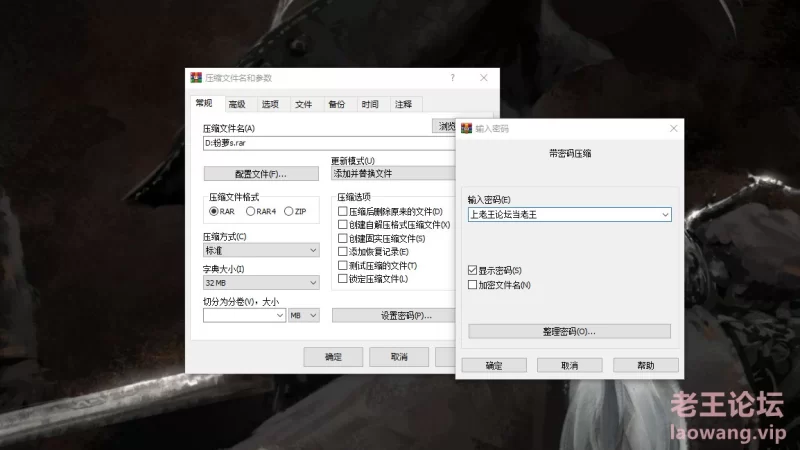
Task: Enable 创建自解压格式压缩文件 checkbox
Action: pos(343,224)
